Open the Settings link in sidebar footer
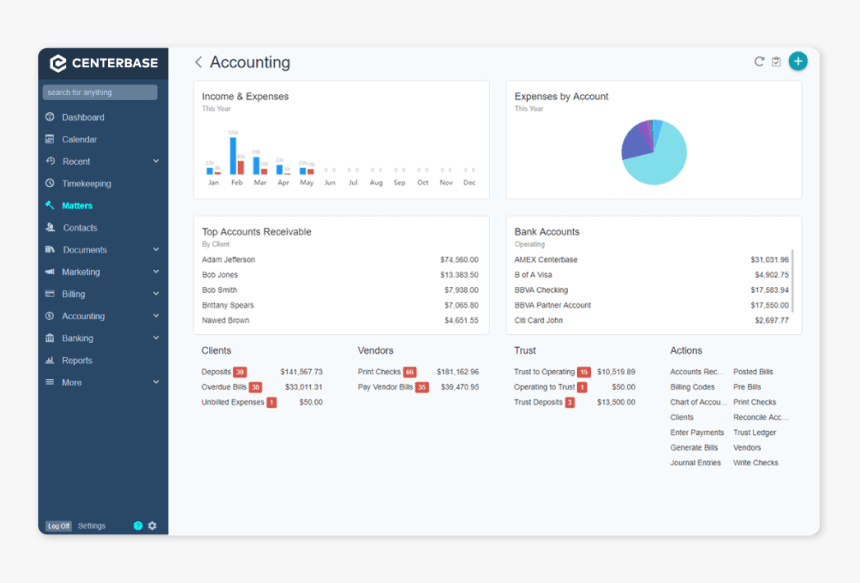The width and height of the screenshot is (860, 583). [x=92, y=525]
